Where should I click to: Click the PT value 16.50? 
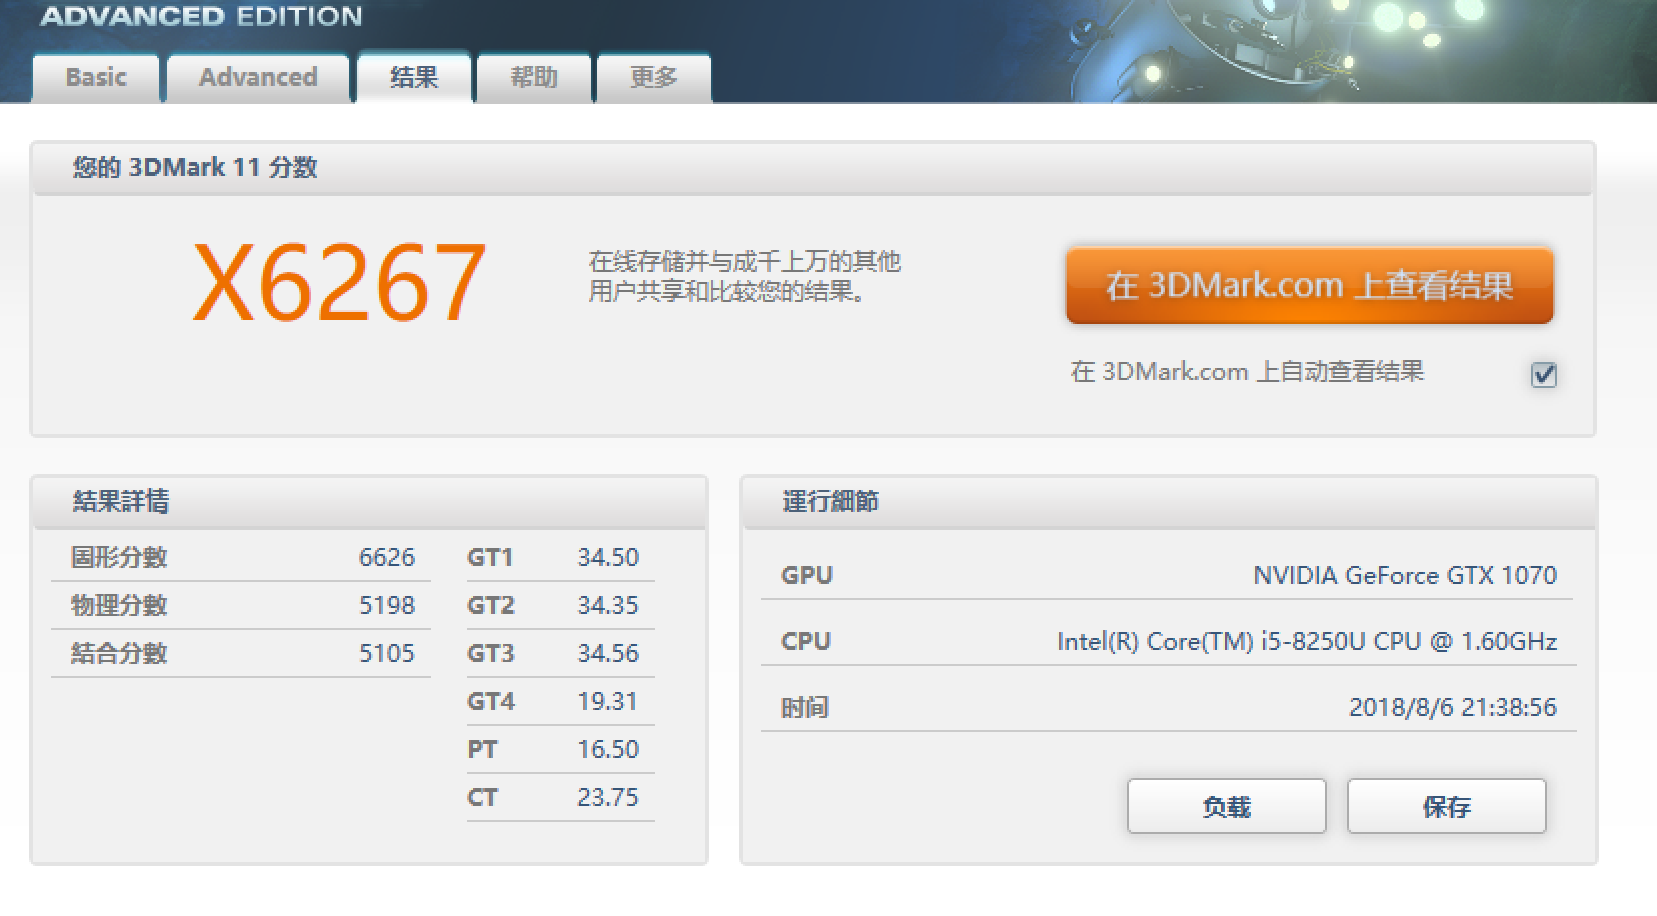pos(608,749)
